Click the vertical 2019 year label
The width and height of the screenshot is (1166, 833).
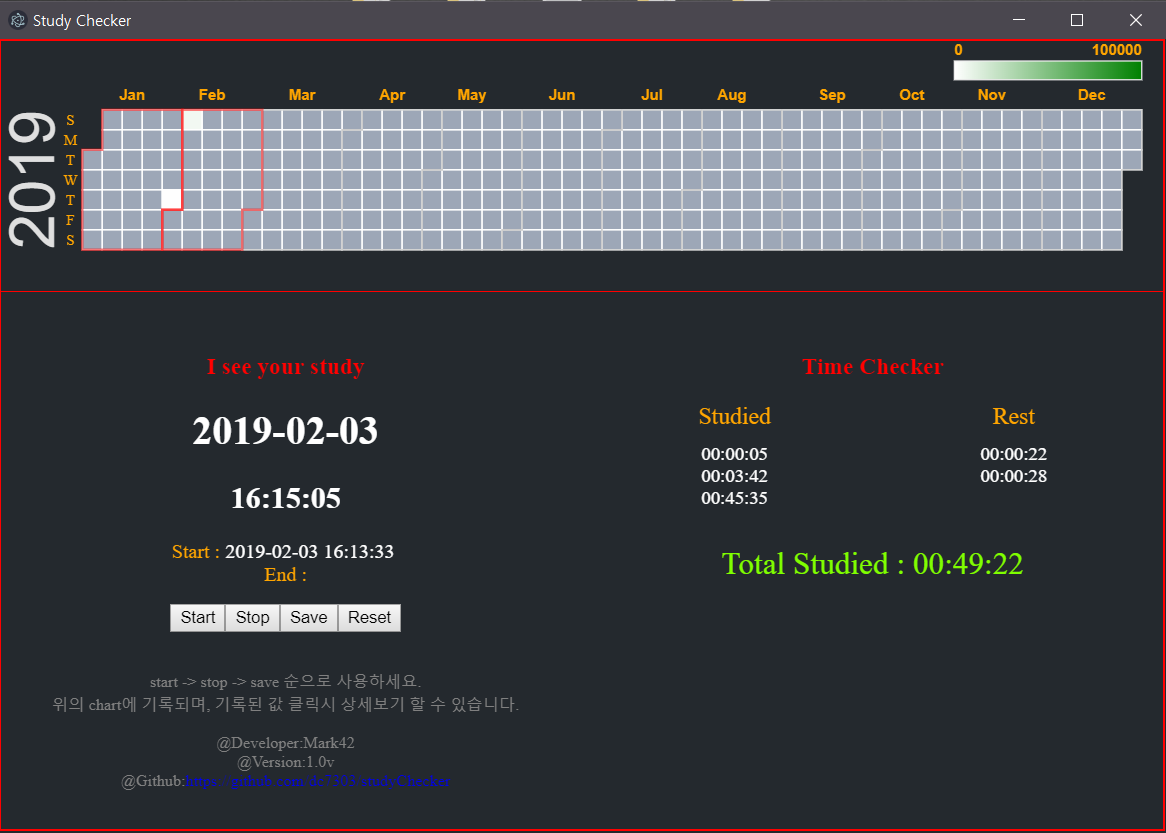[32, 179]
